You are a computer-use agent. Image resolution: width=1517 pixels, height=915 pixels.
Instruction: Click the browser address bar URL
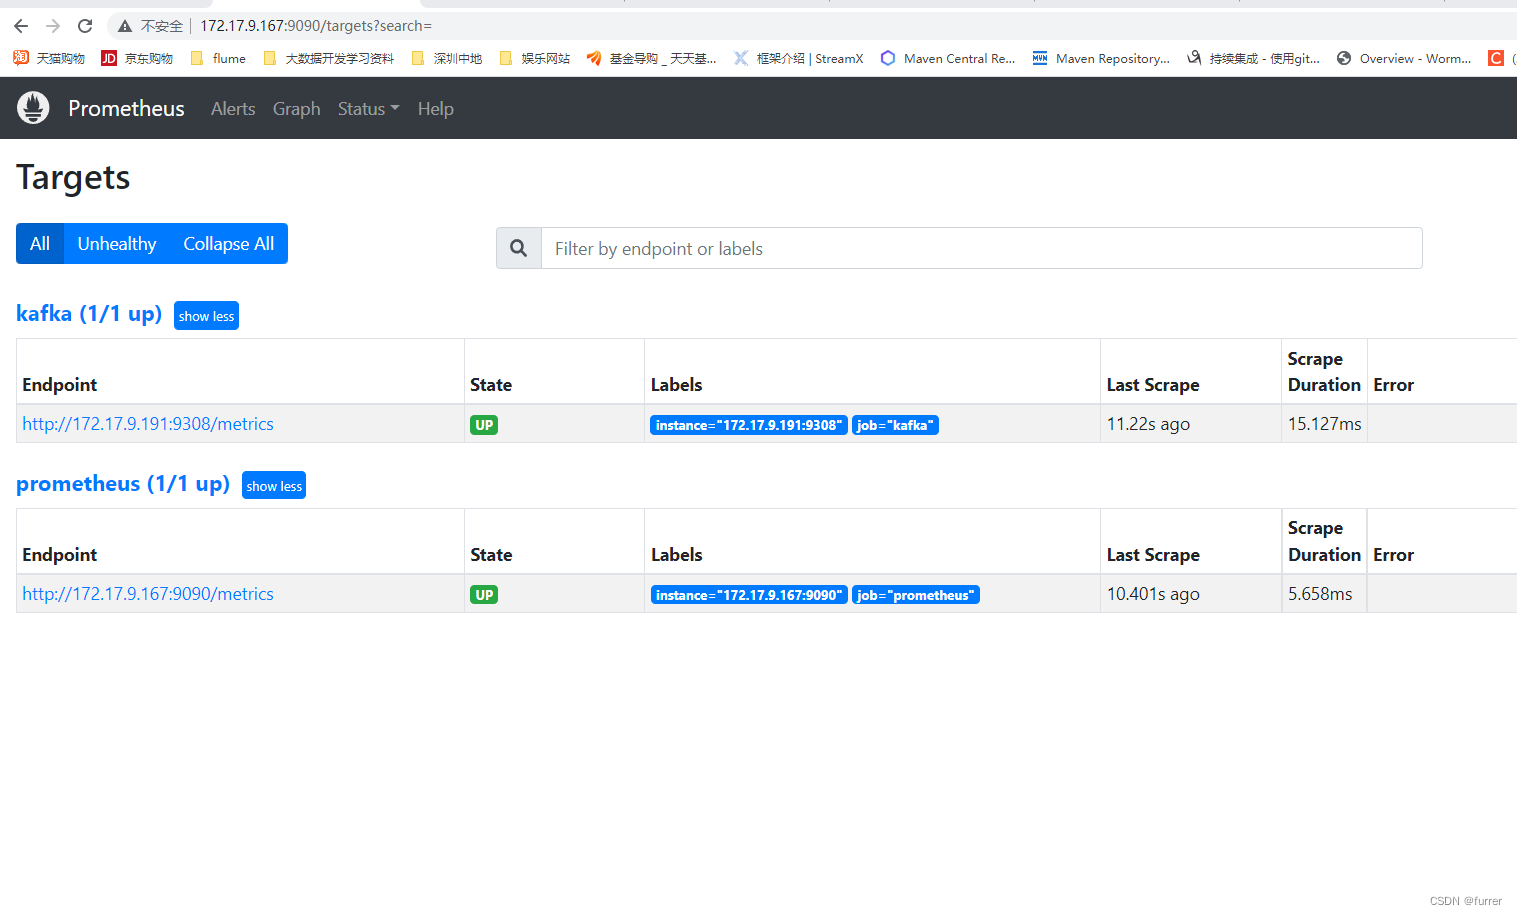click(x=316, y=26)
